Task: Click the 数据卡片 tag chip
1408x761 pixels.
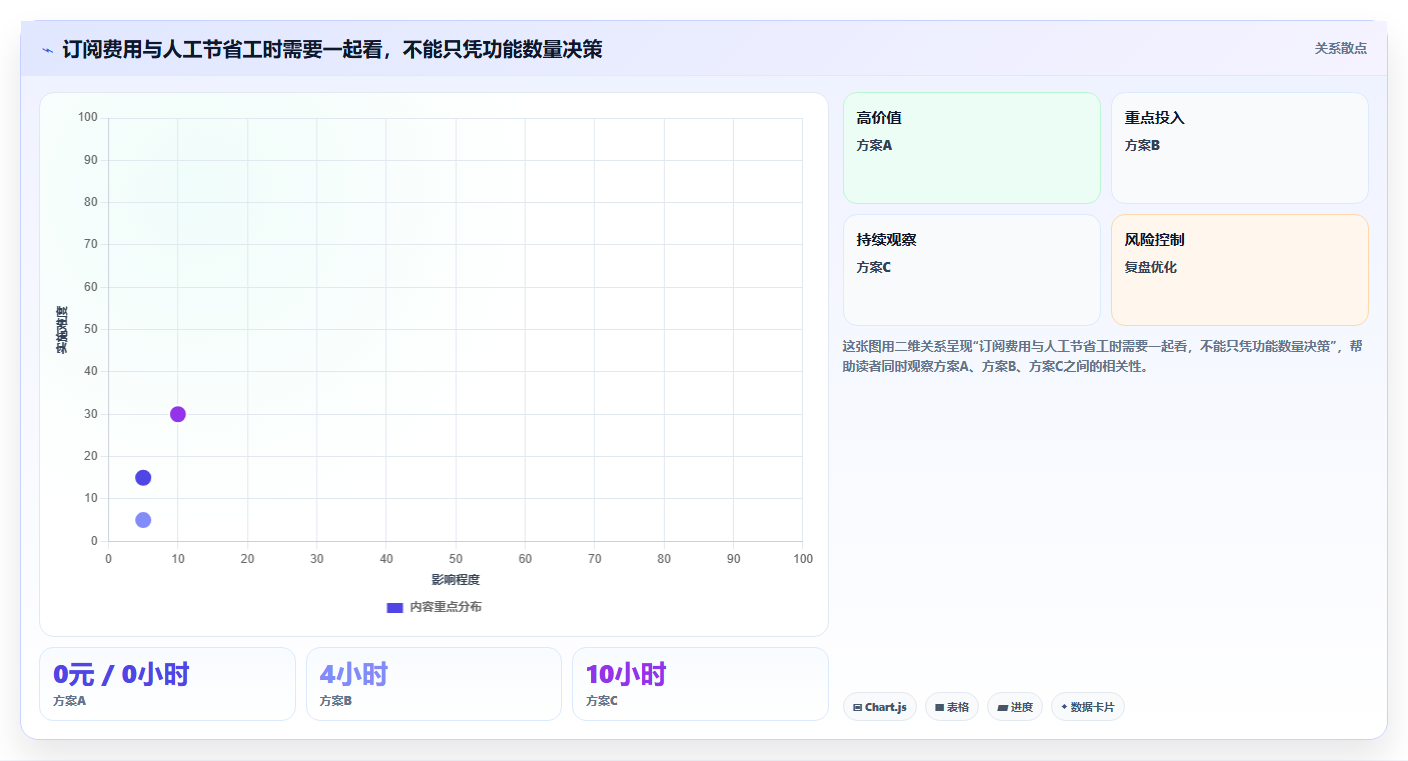Action: click(x=1088, y=707)
